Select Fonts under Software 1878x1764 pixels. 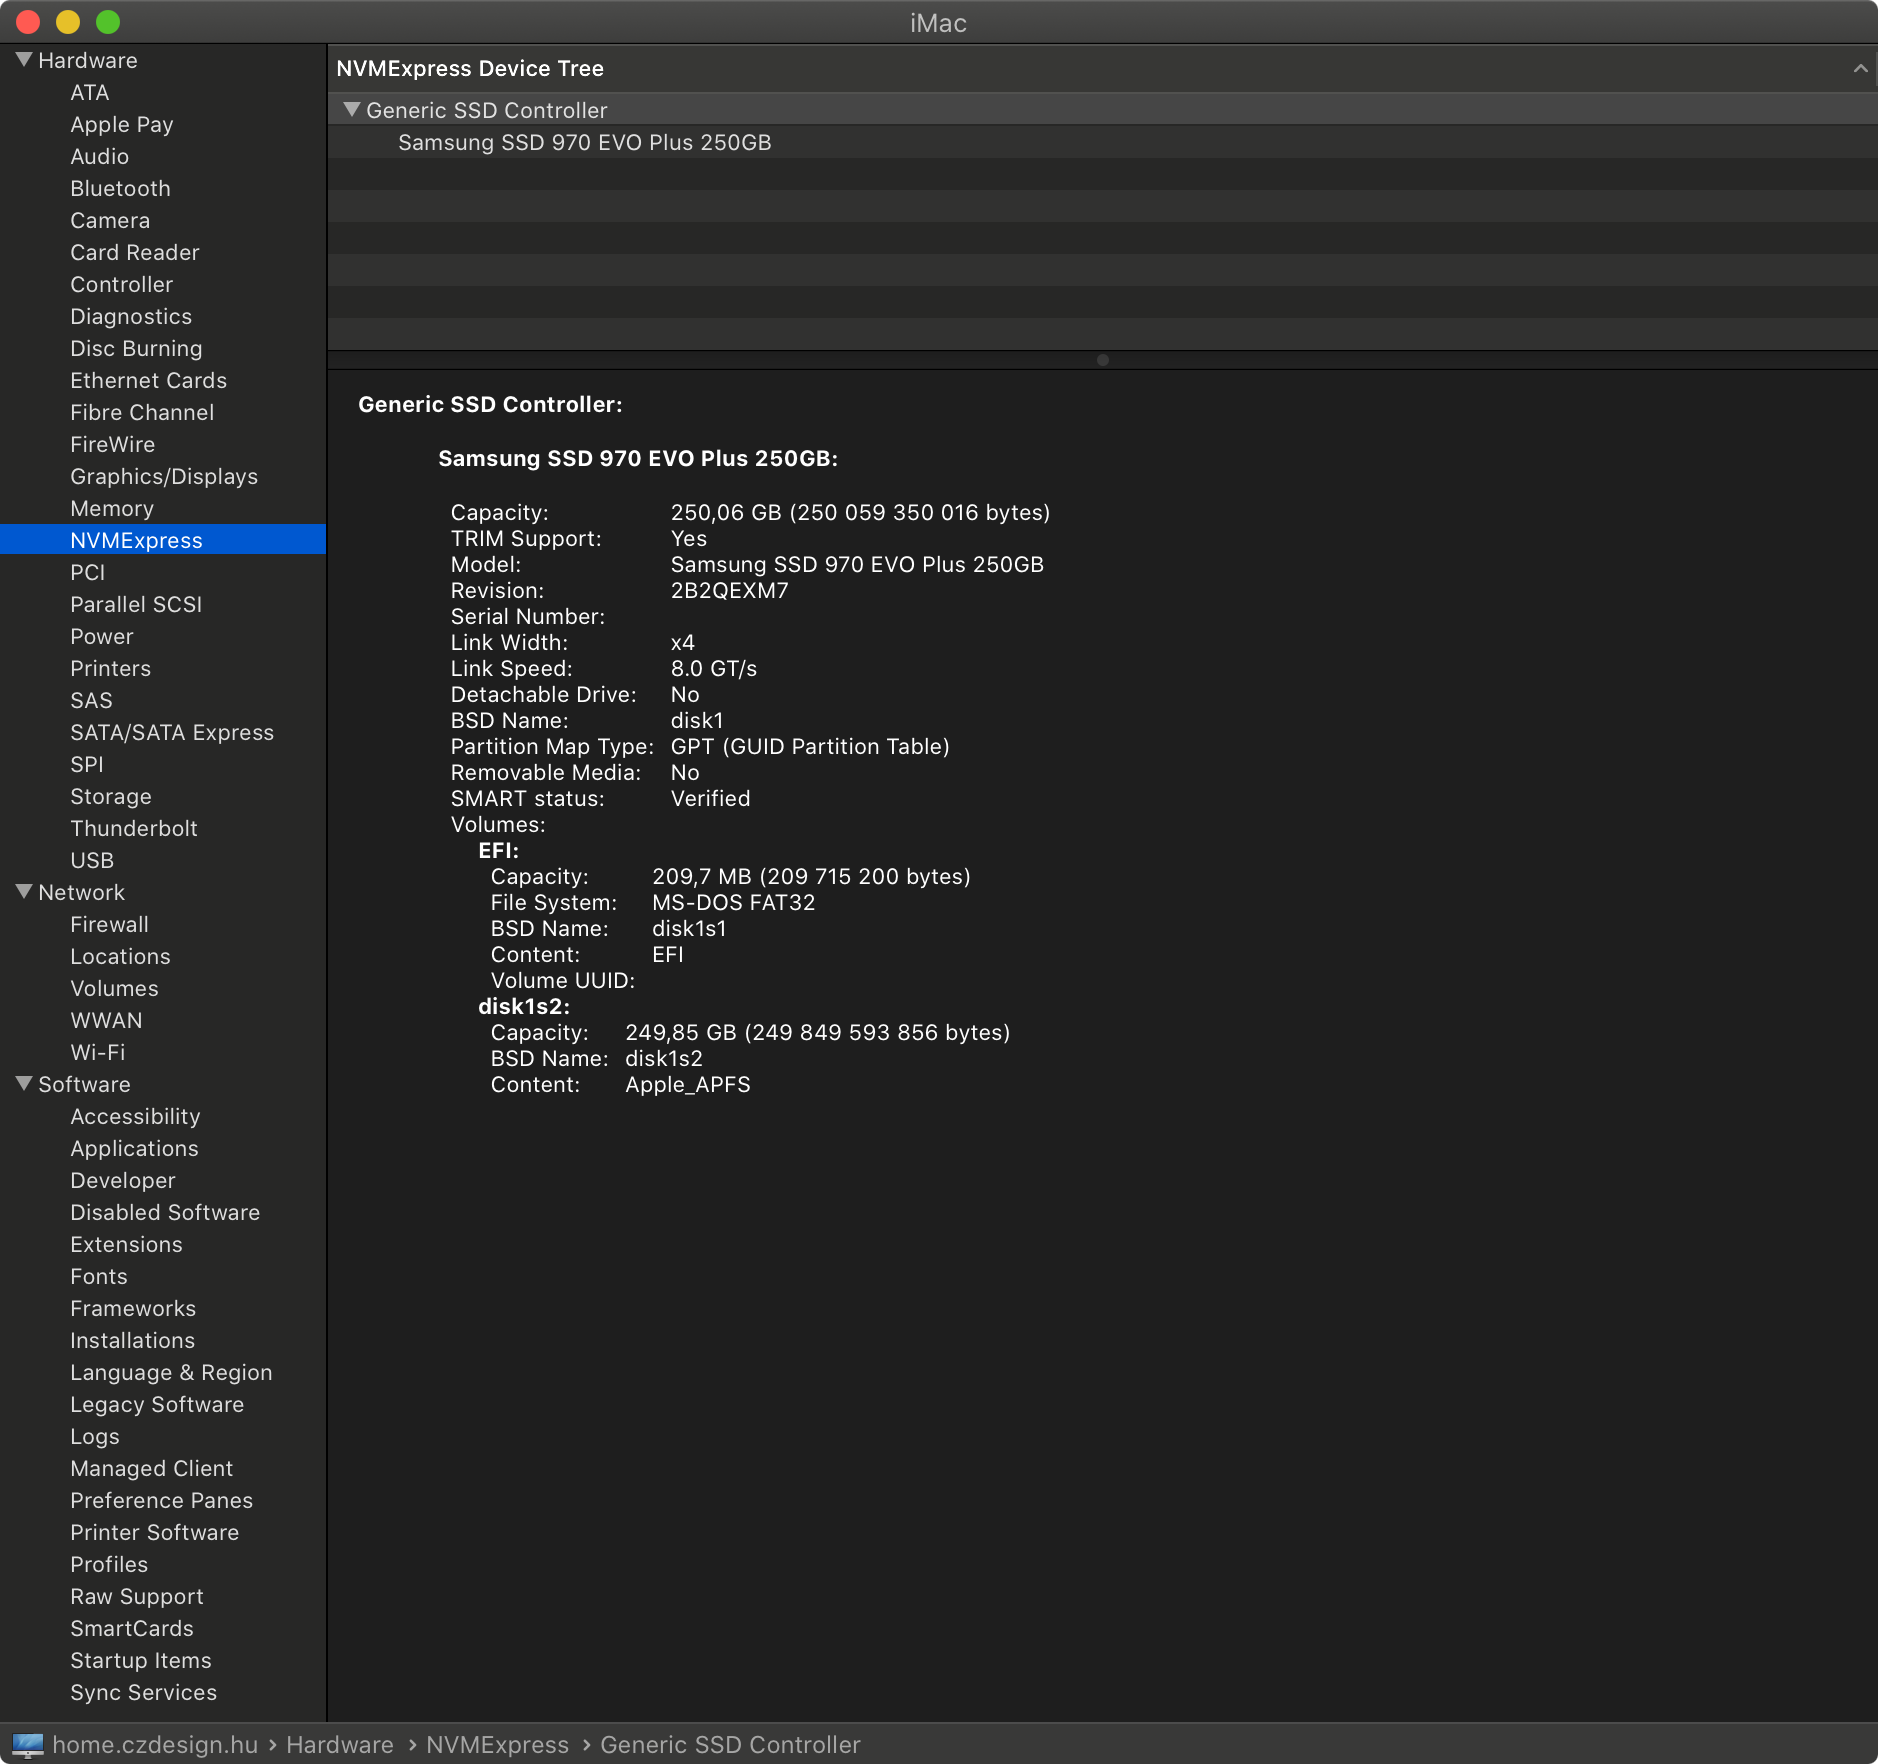(99, 1276)
